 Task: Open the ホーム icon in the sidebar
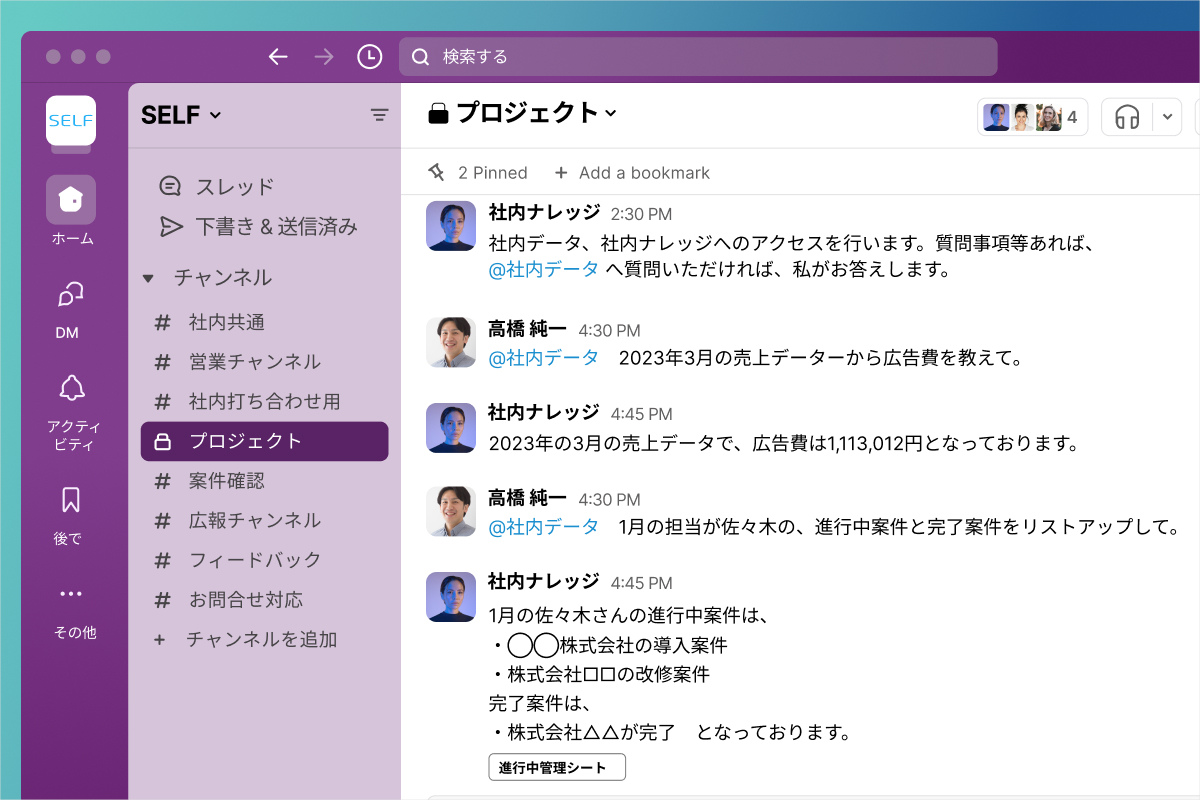point(70,200)
